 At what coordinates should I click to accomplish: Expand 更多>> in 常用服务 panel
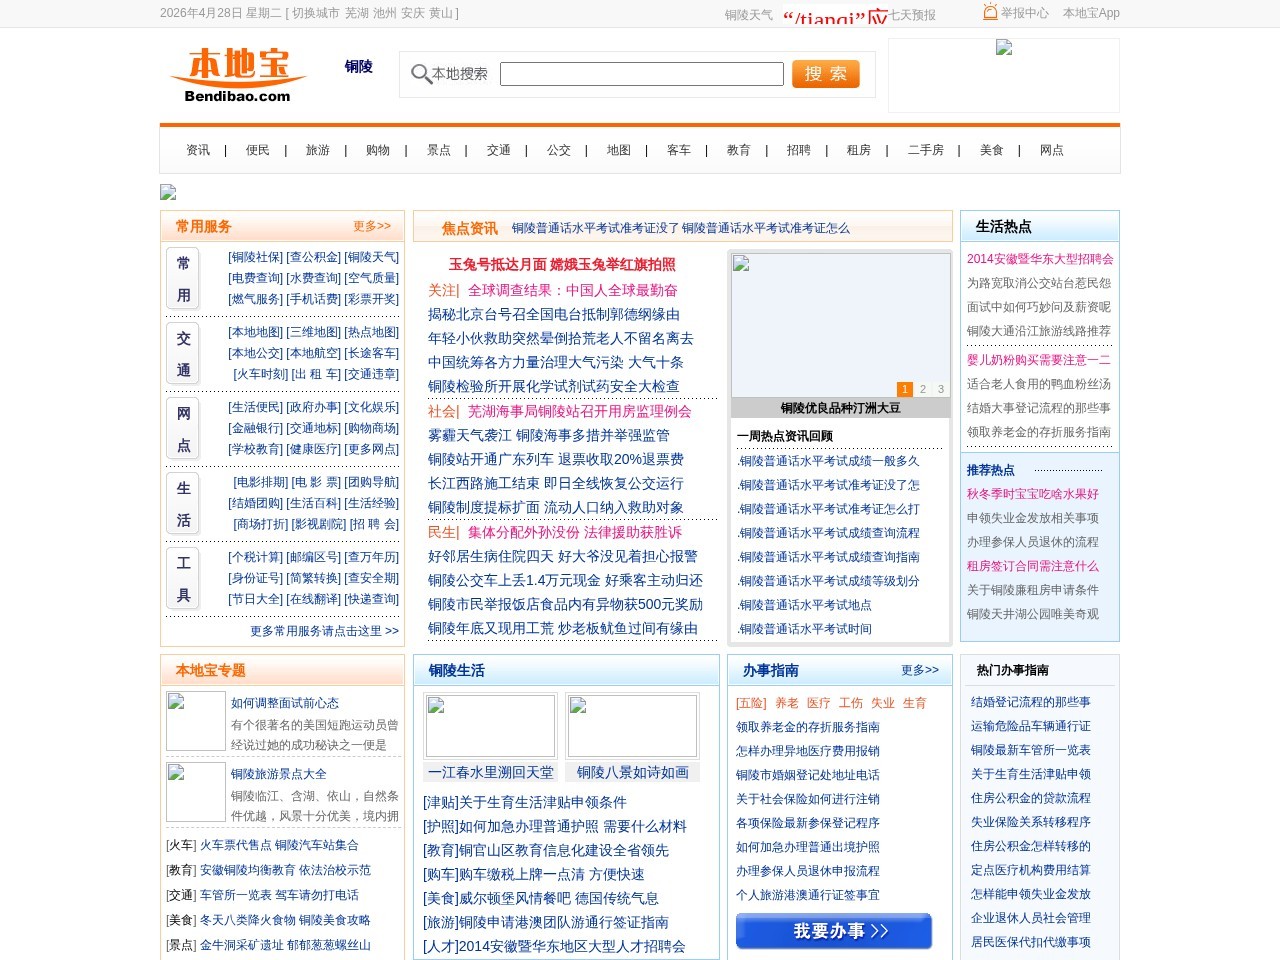(x=372, y=226)
